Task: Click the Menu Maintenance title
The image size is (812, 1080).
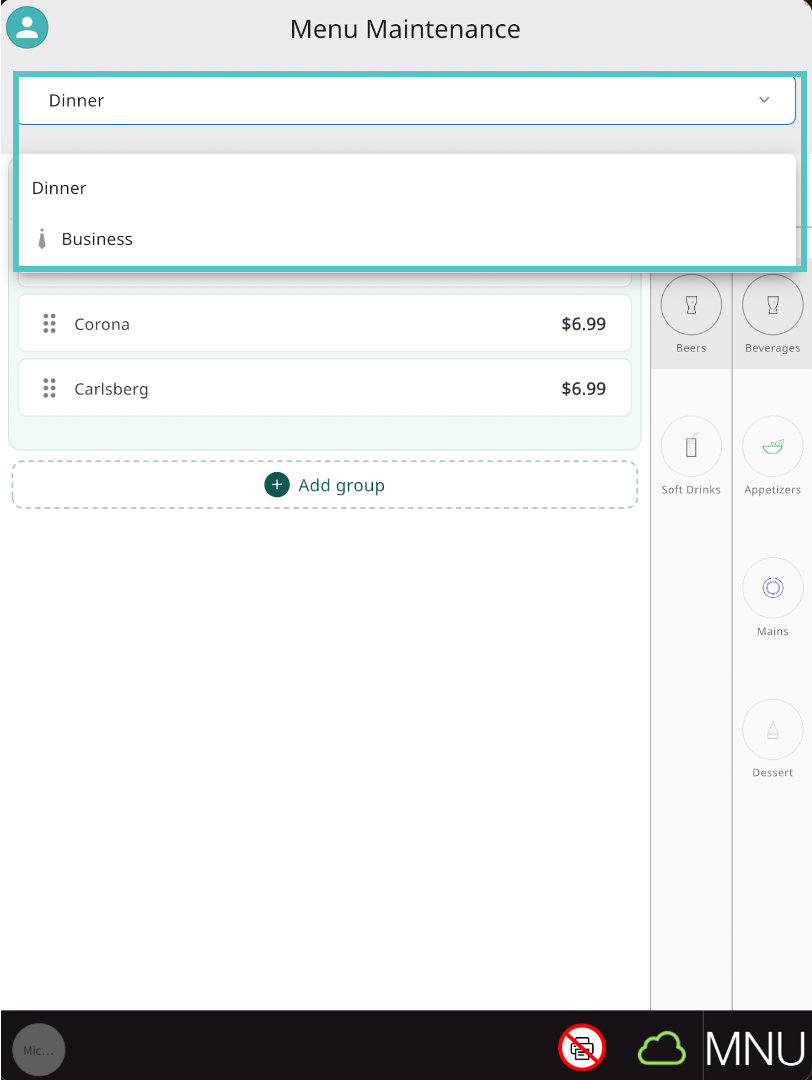Action: (x=405, y=29)
